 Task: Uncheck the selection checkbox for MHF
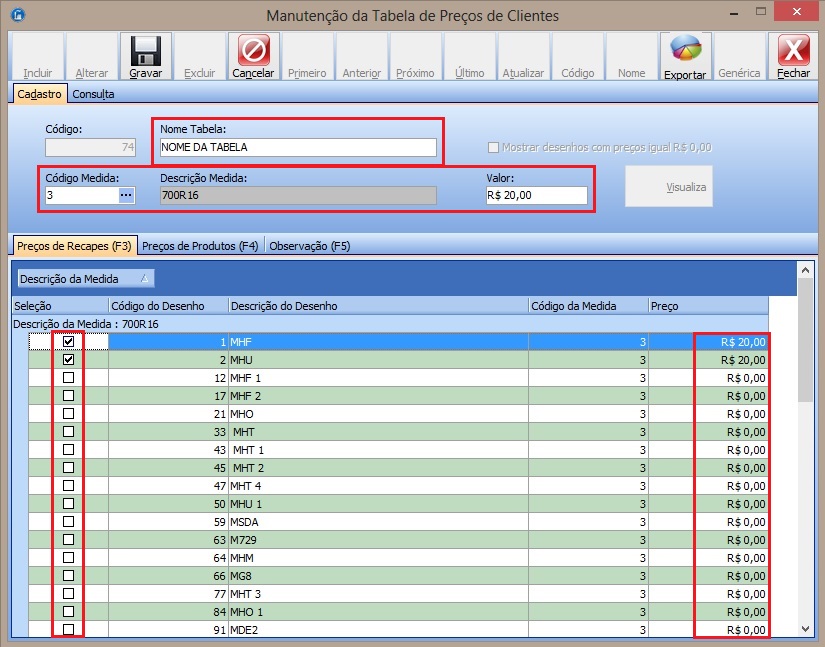coord(68,342)
